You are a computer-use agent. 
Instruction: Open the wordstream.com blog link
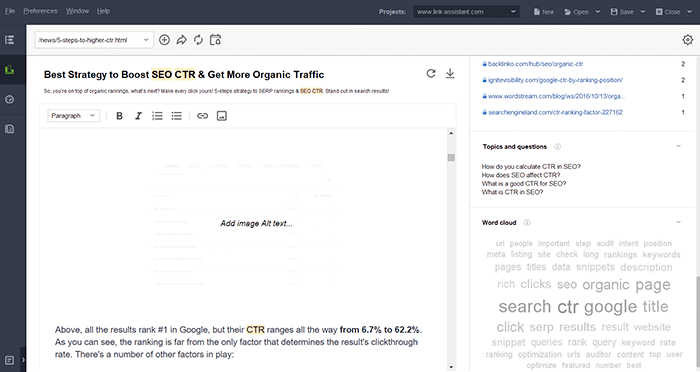[x=556, y=96]
